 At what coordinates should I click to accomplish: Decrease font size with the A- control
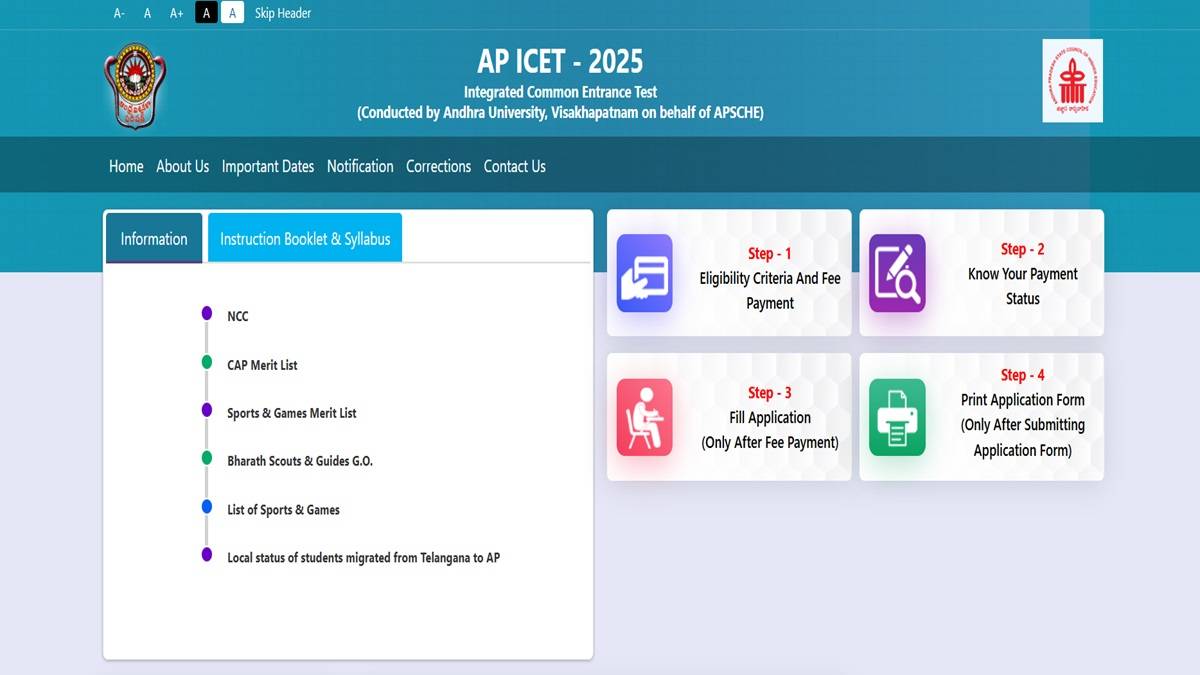(119, 13)
